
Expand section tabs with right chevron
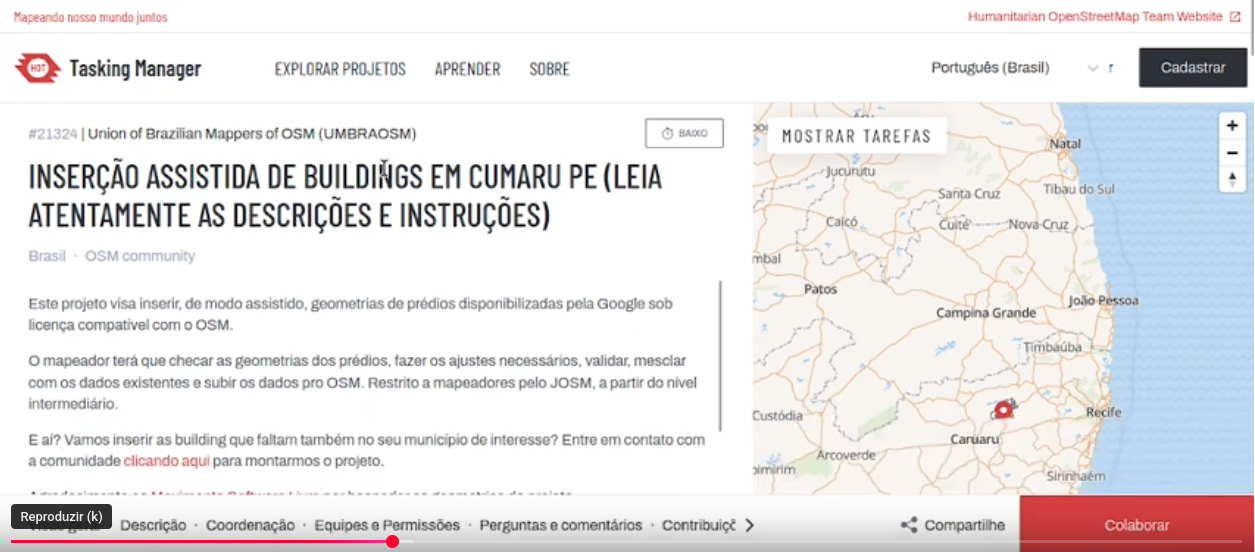(750, 525)
